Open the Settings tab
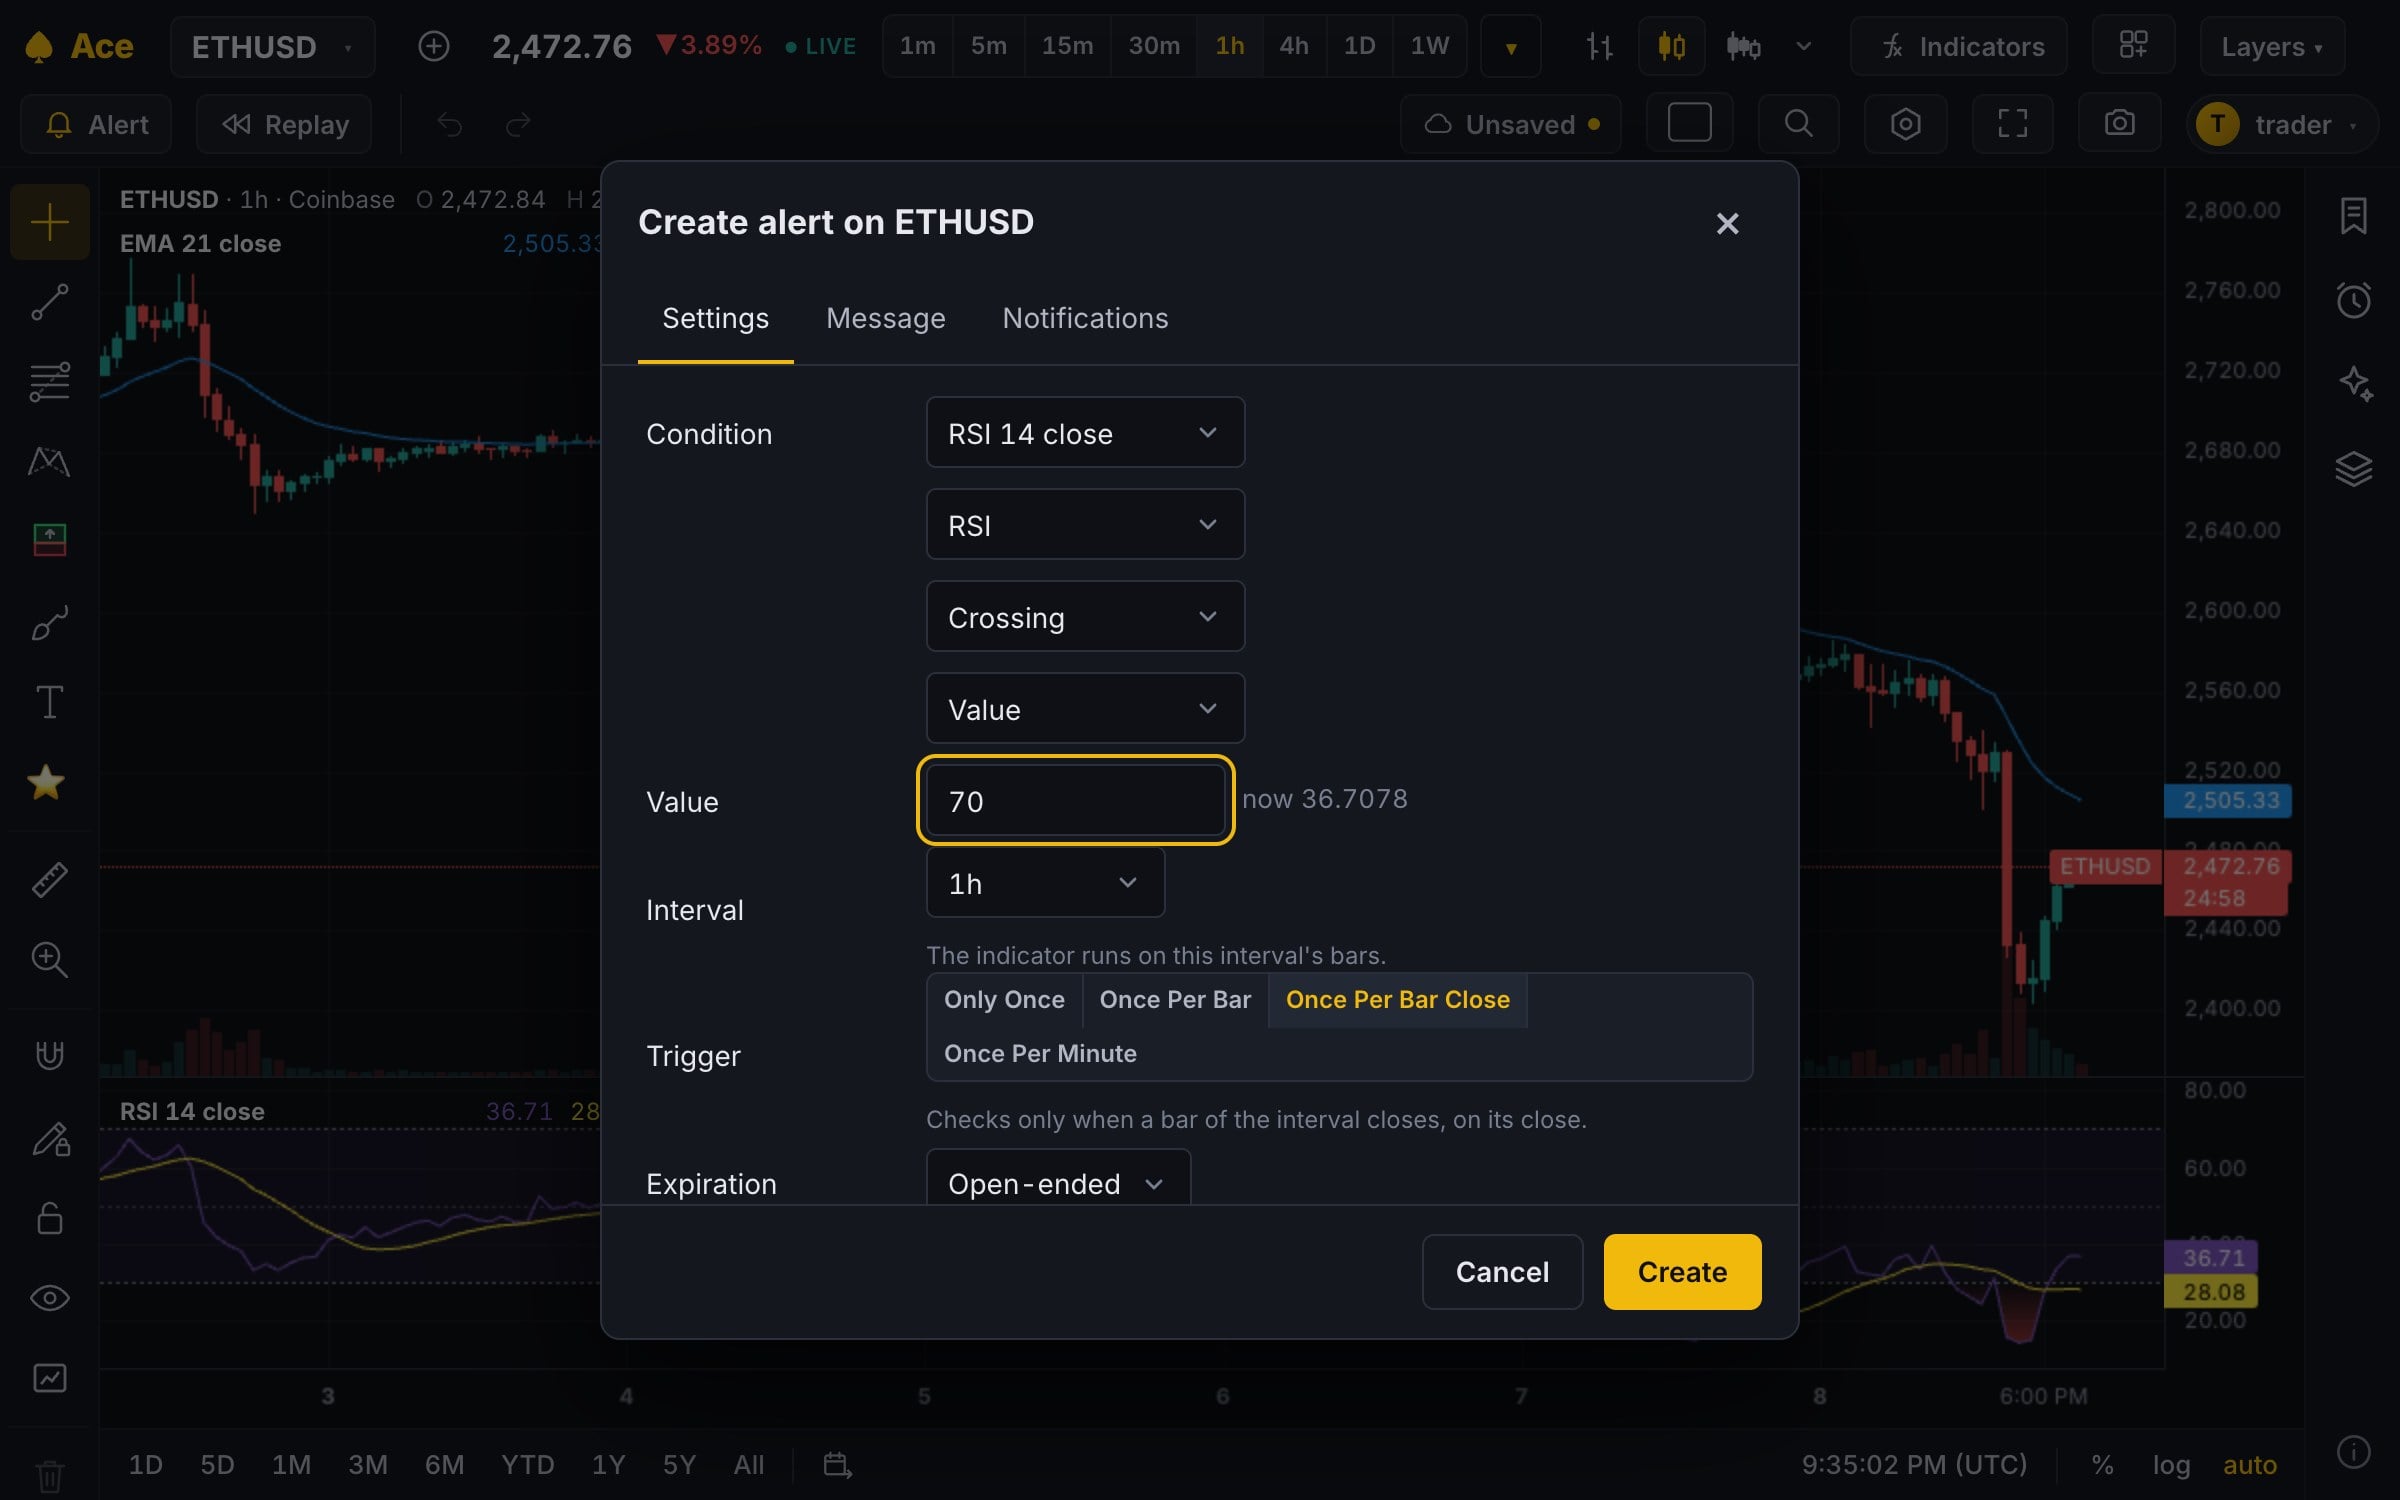Screen dimensions: 2400x1500 pos(715,318)
